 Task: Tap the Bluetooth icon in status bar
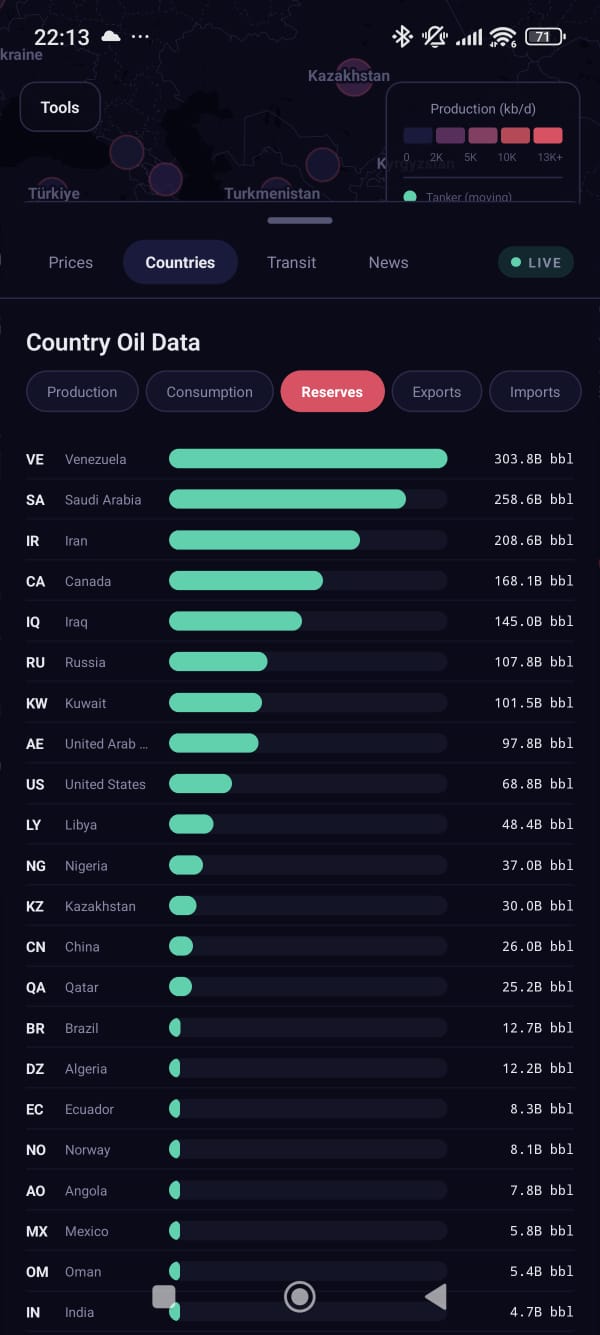(402, 37)
